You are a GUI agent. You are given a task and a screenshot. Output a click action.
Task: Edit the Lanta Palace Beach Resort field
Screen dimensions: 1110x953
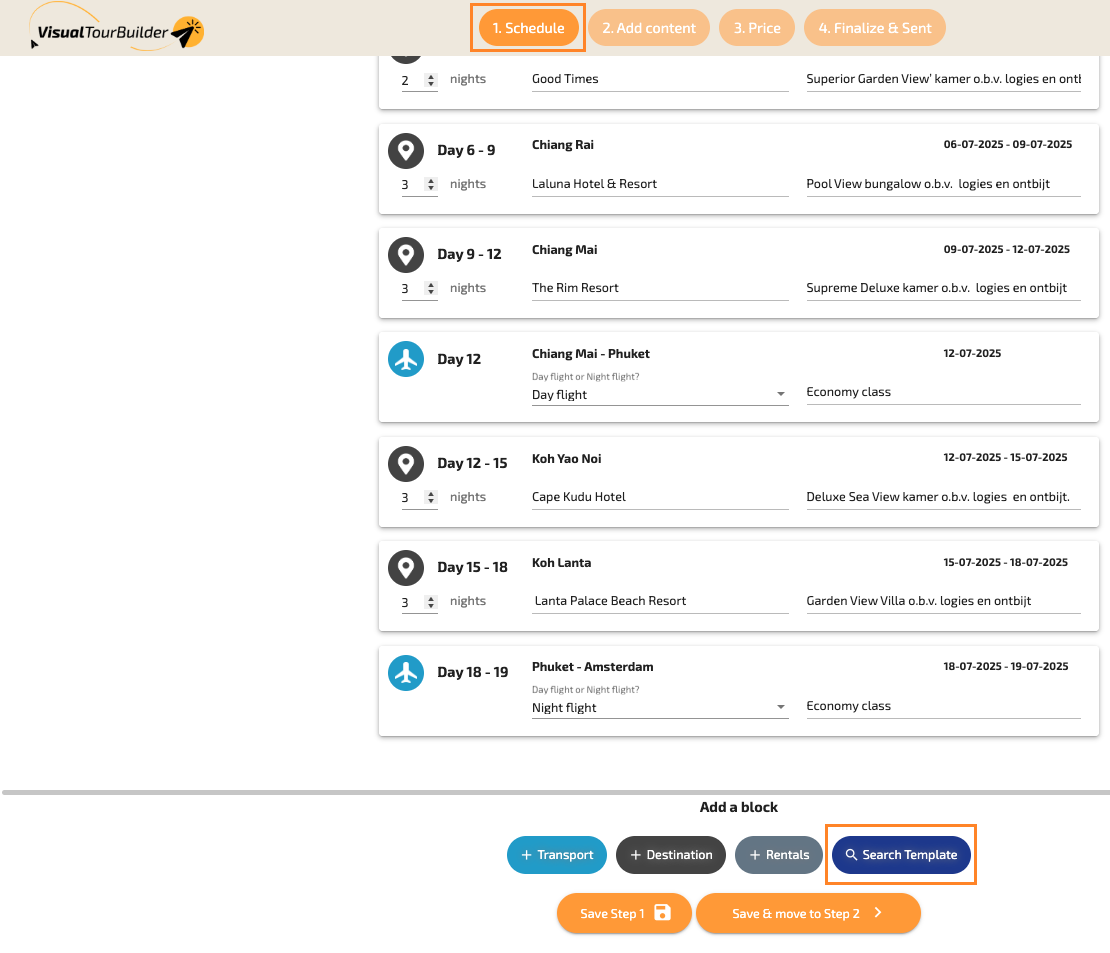pyautogui.click(x=660, y=601)
